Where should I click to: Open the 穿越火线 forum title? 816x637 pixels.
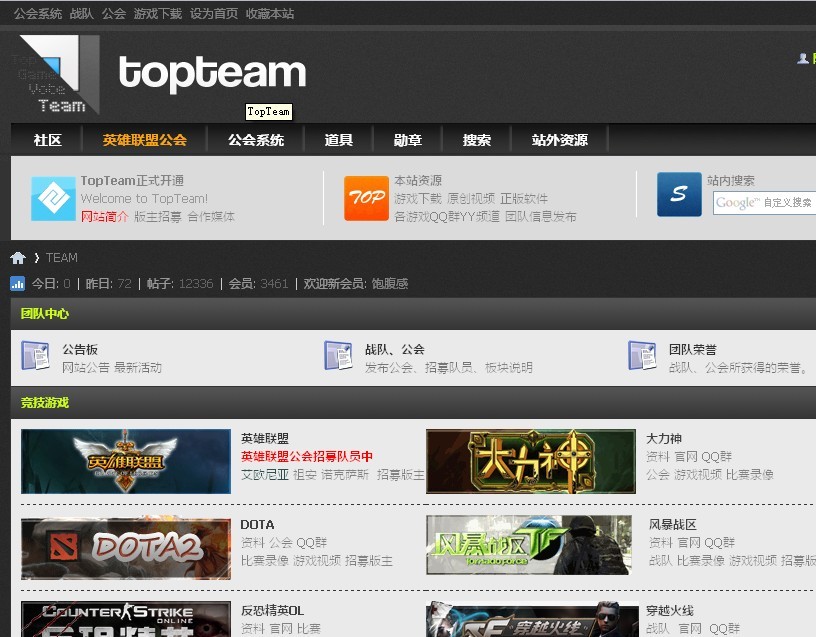point(670,610)
